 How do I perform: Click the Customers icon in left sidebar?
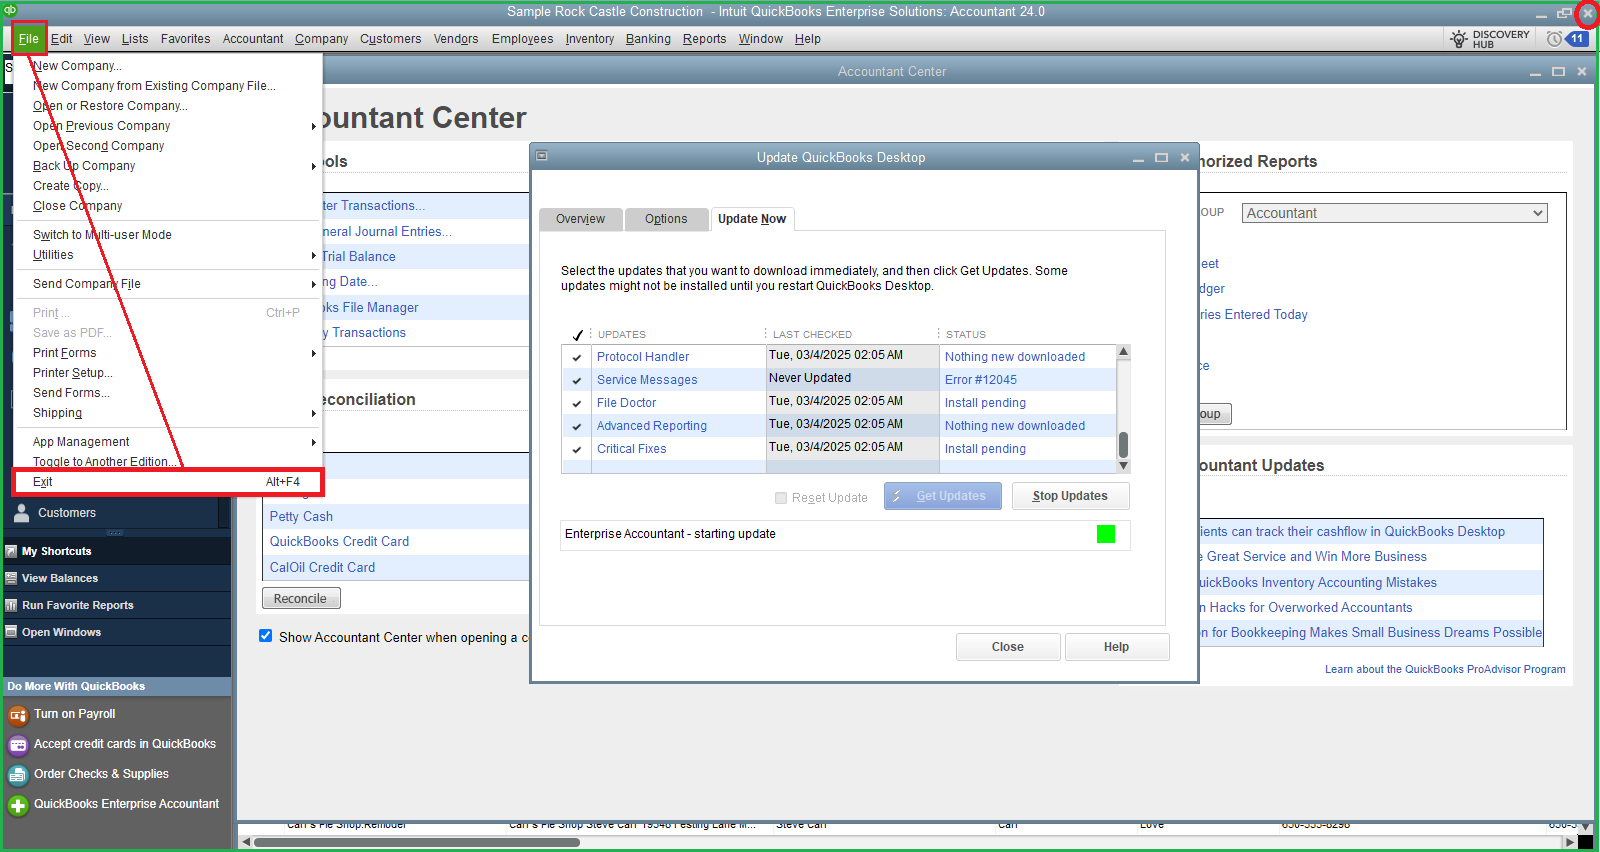[21, 513]
